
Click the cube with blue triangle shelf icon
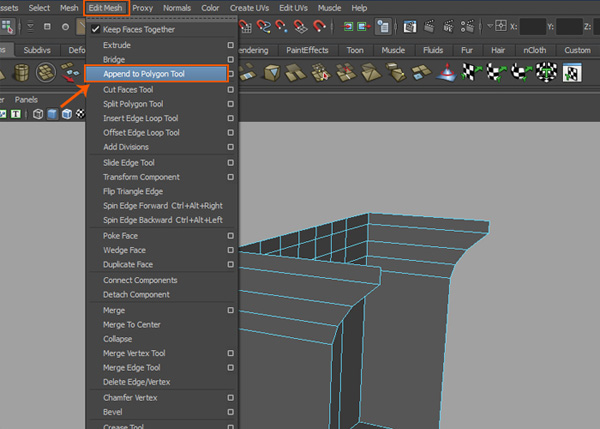[x=272, y=72]
